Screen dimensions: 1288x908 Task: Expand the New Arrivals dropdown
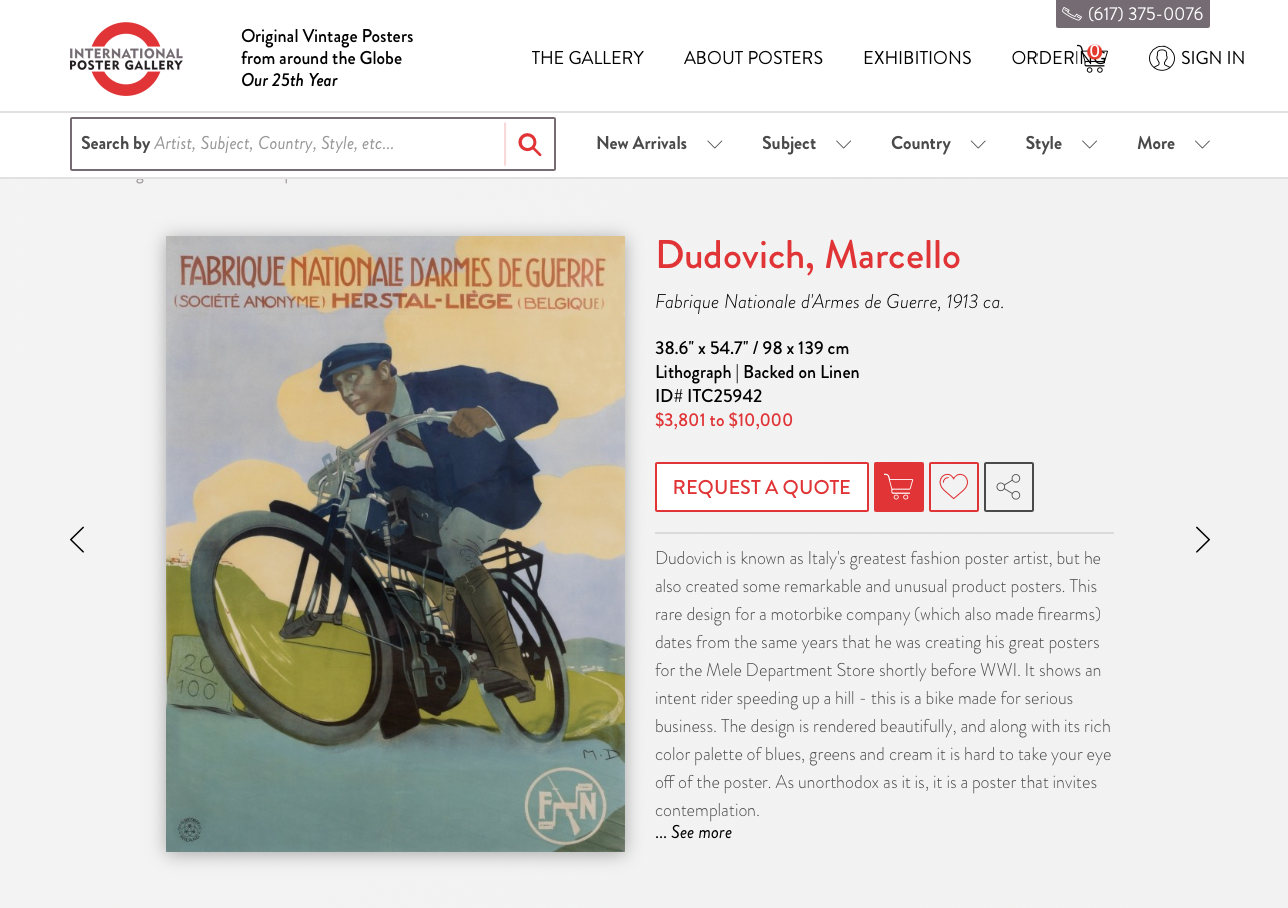pos(659,144)
